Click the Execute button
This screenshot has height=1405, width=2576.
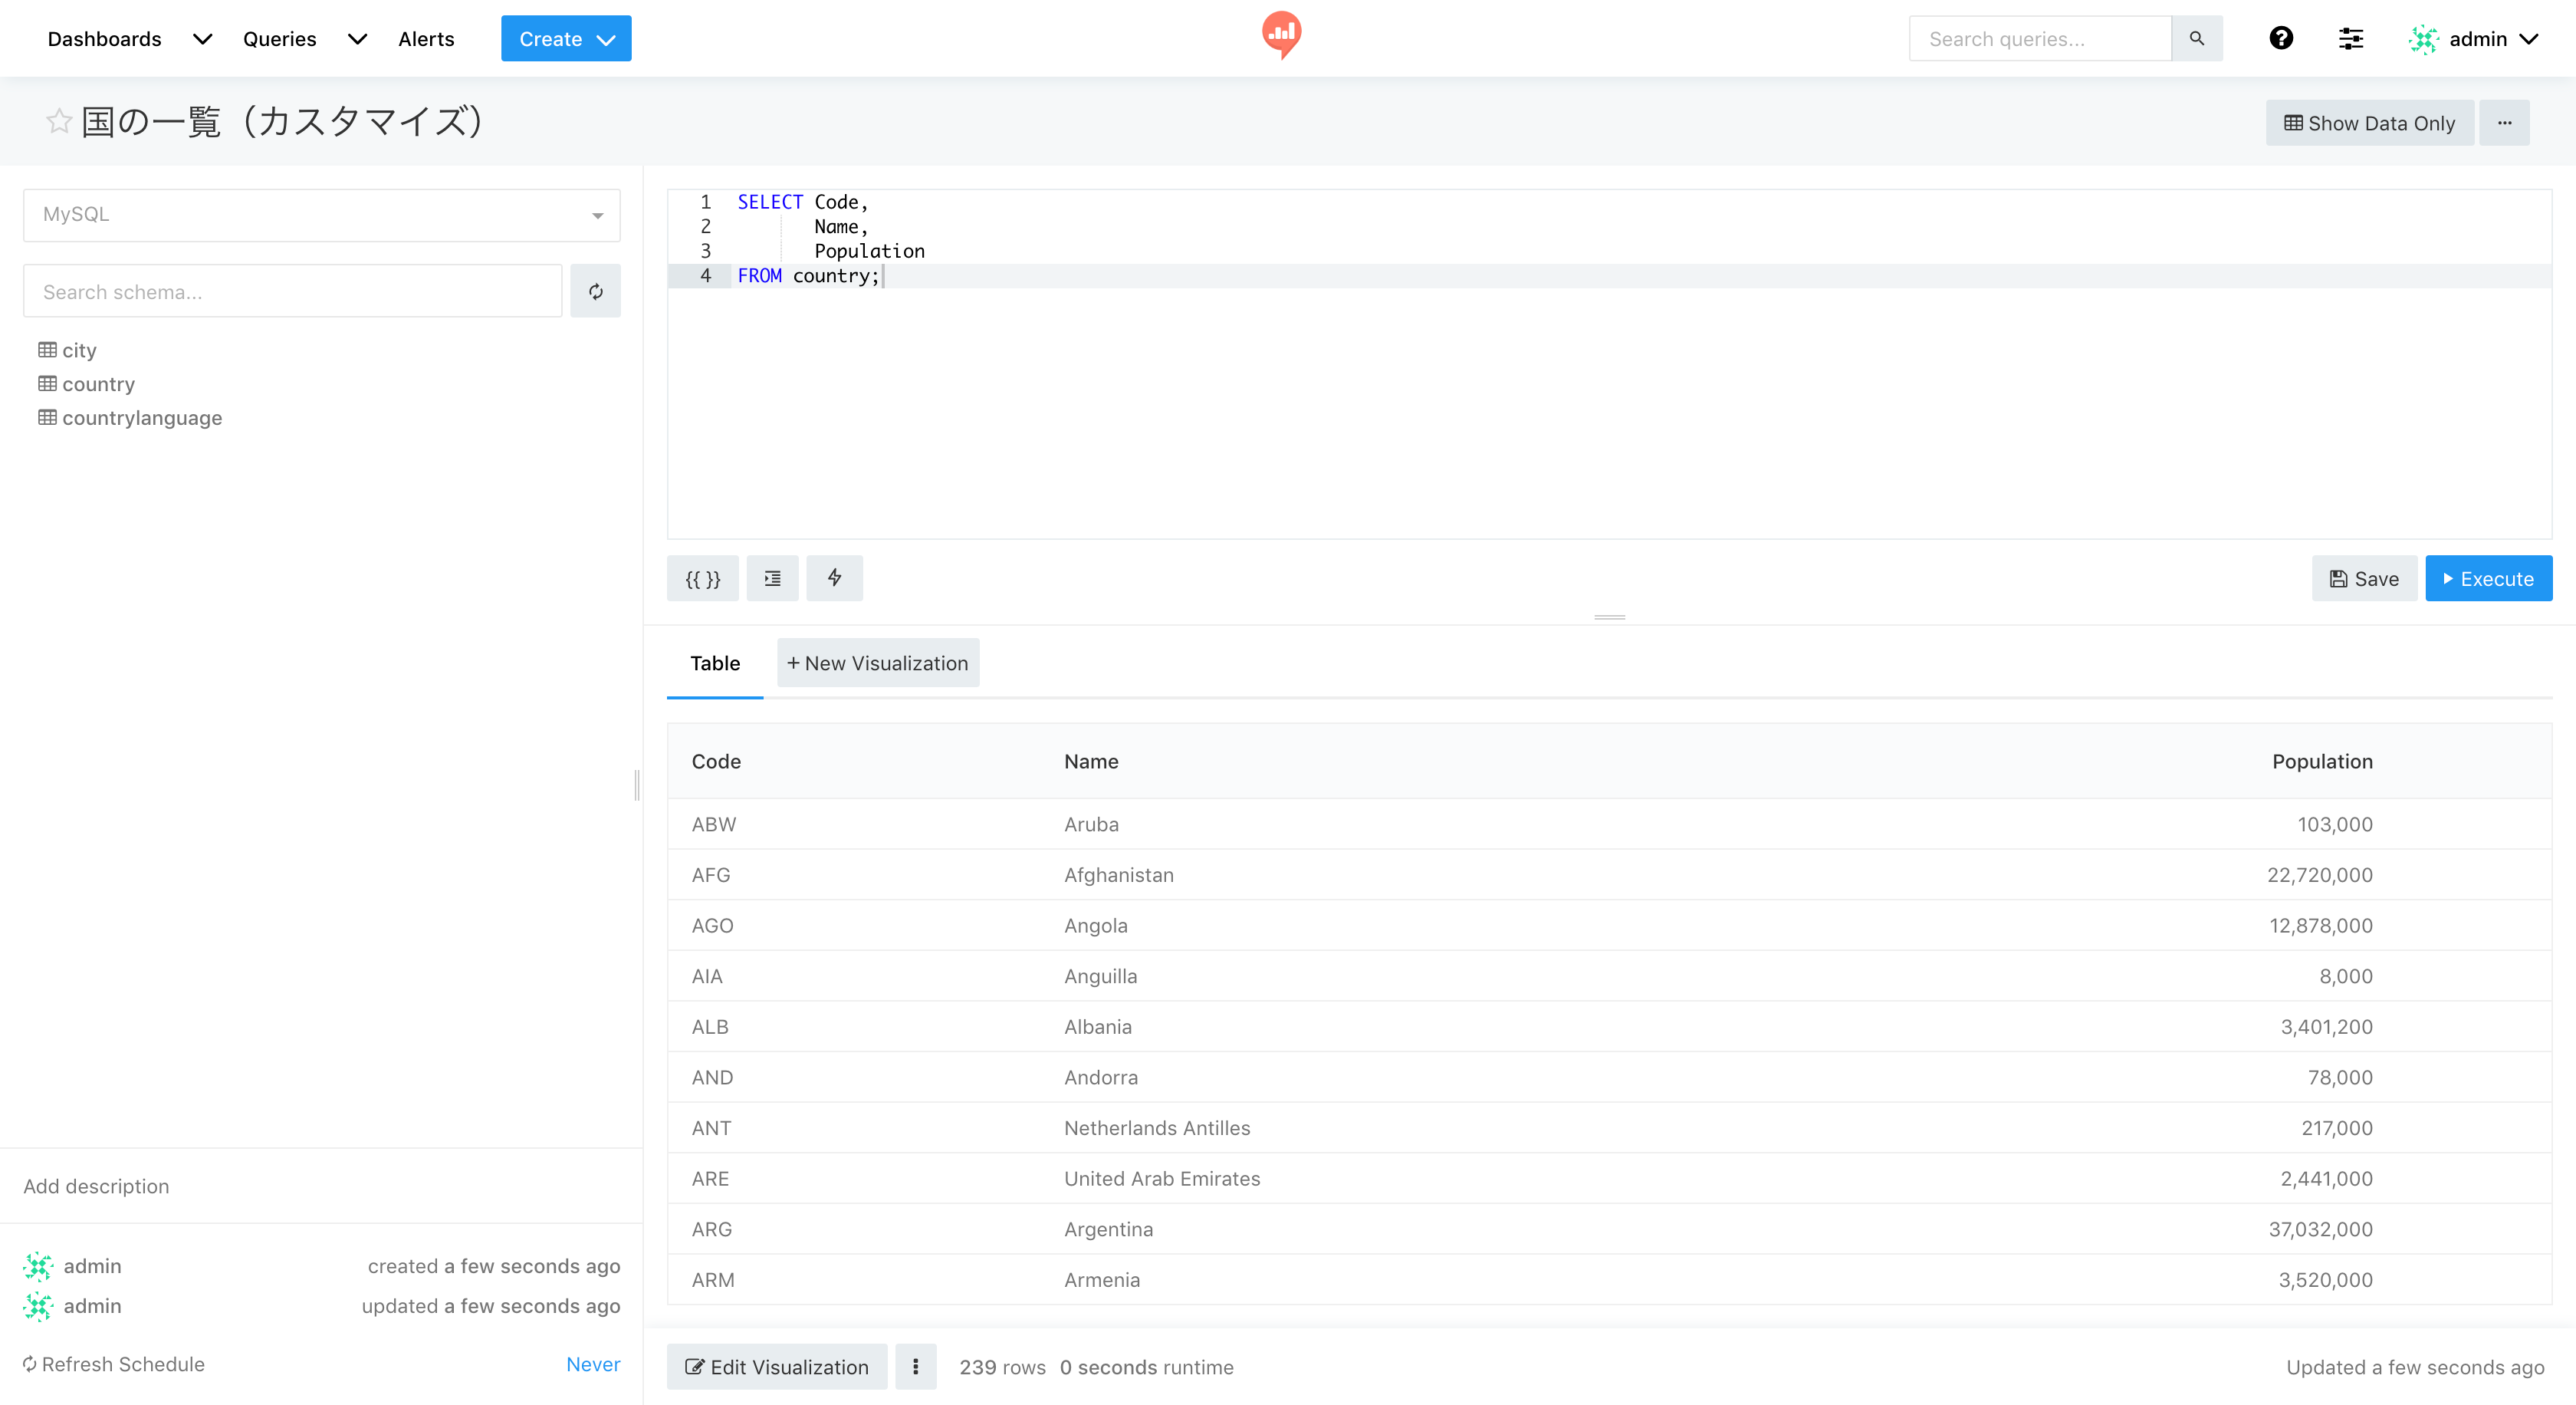point(2488,578)
